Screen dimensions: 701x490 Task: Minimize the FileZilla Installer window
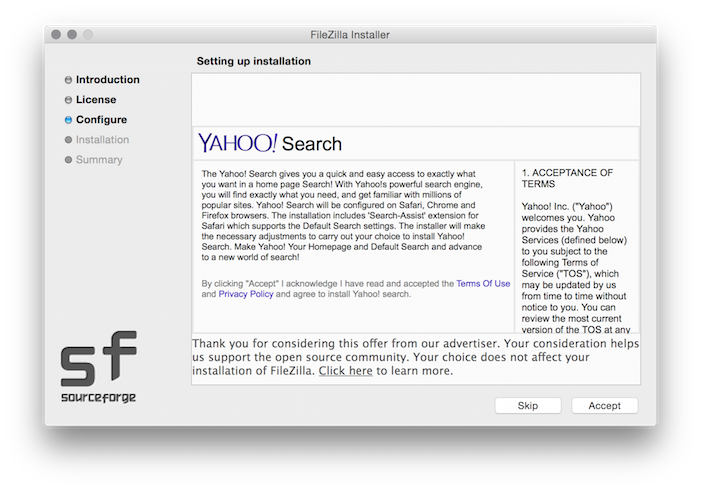click(x=72, y=34)
